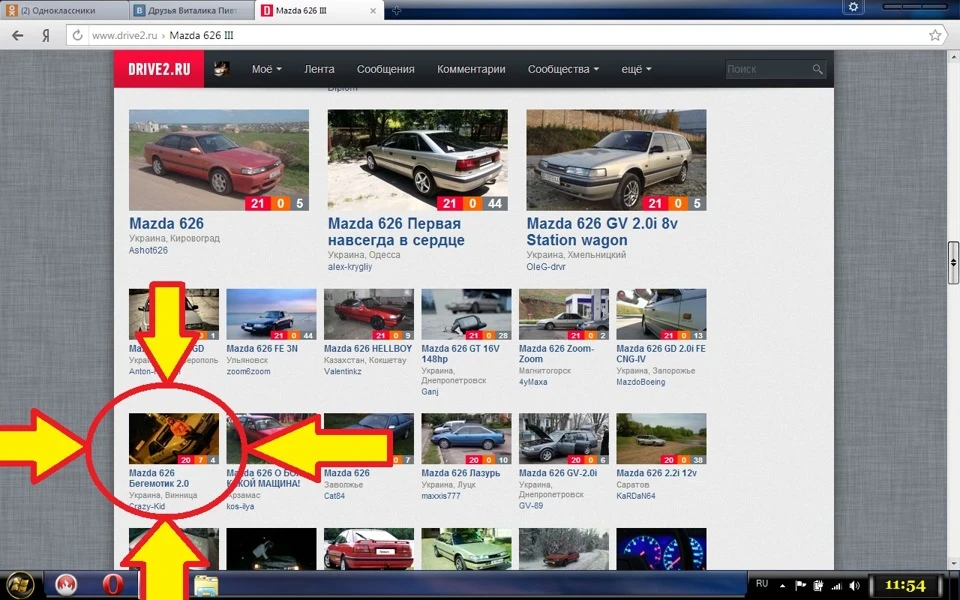The width and height of the screenshot is (960, 600).
Task: Open the OleG-drvr user profile link
Action: pyautogui.click(x=546, y=267)
